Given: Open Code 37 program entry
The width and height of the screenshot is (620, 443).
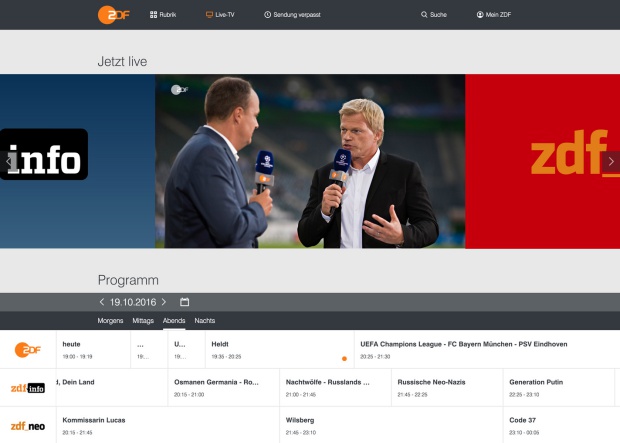Looking at the screenshot, I should click(562, 426).
